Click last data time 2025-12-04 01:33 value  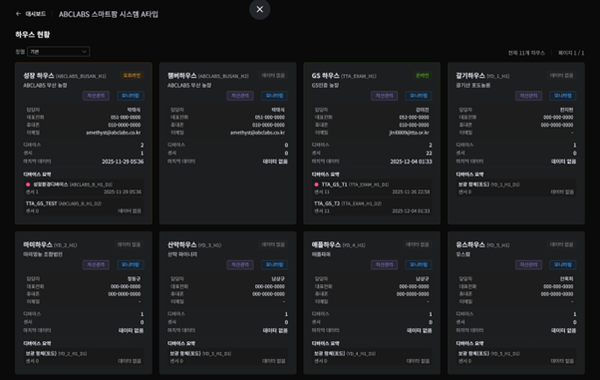click(411, 162)
